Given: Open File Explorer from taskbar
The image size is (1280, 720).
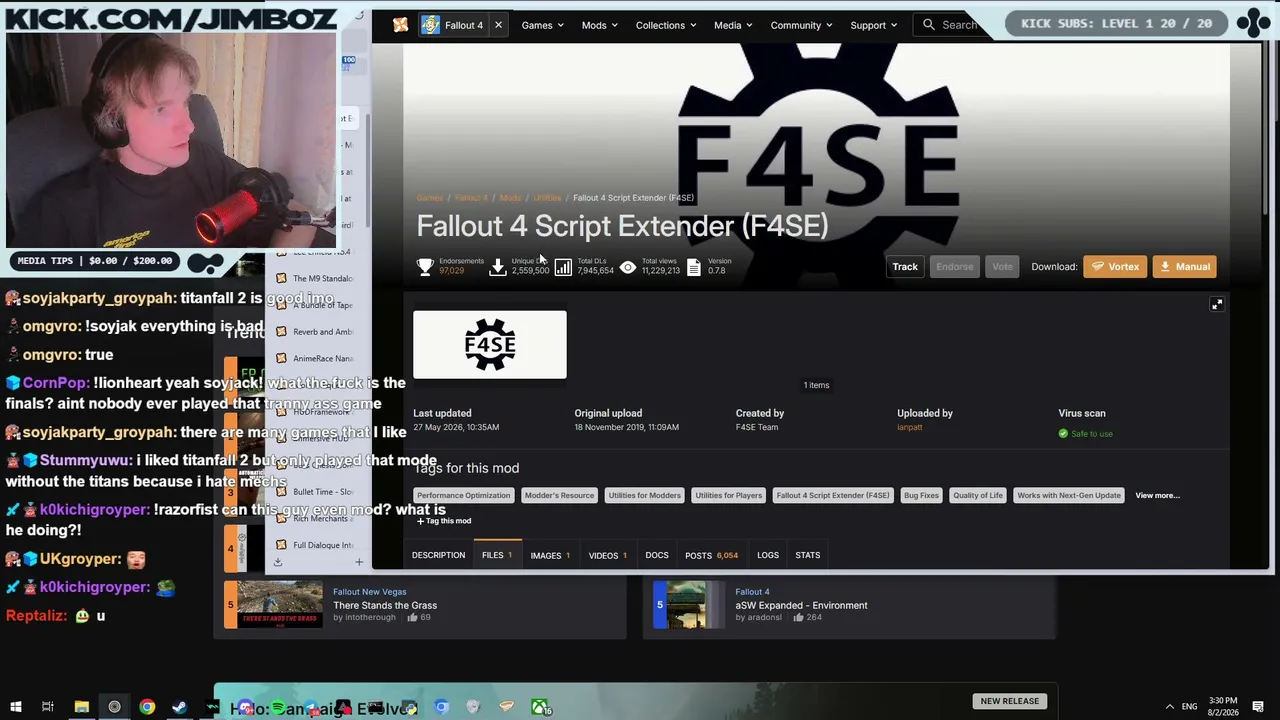Looking at the screenshot, I should pos(82,707).
